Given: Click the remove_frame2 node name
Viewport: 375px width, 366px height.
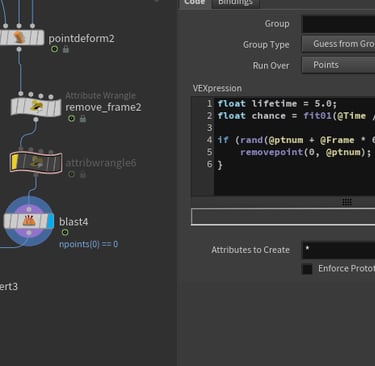Looking at the screenshot, I should (103, 107).
